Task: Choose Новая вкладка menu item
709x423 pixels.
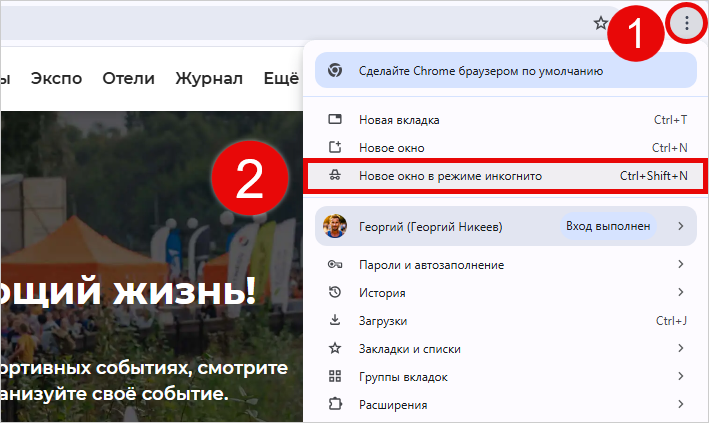Action: click(x=506, y=120)
